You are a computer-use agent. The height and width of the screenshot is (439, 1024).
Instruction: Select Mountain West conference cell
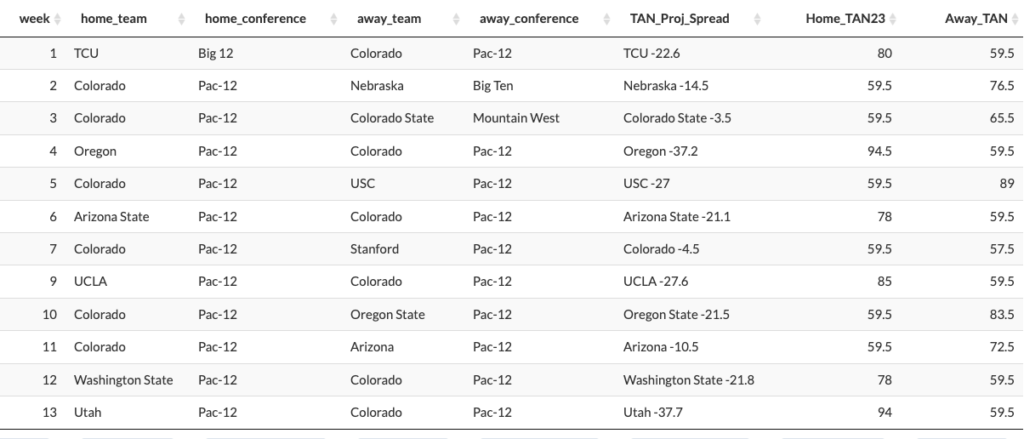(x=516, y=118)
